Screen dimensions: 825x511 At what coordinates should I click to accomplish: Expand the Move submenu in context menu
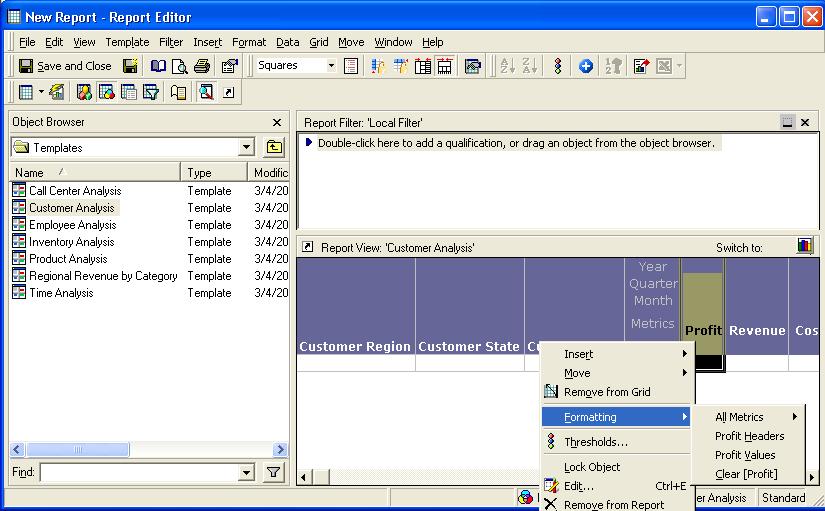point(618,373)
